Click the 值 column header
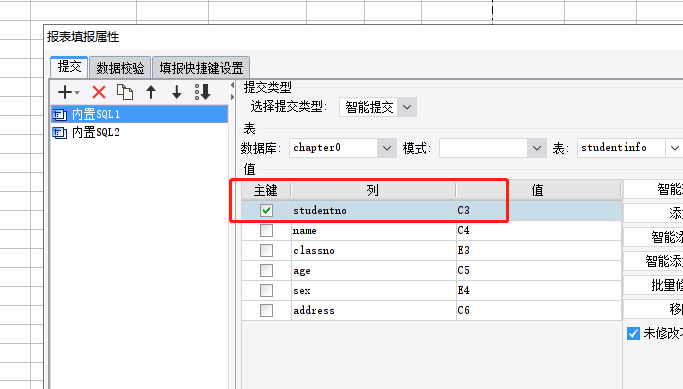 tap(538, 190)
